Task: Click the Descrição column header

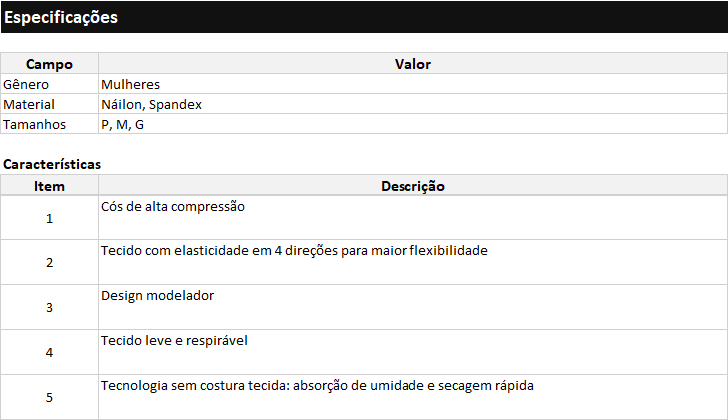Action: coord(413,186)
